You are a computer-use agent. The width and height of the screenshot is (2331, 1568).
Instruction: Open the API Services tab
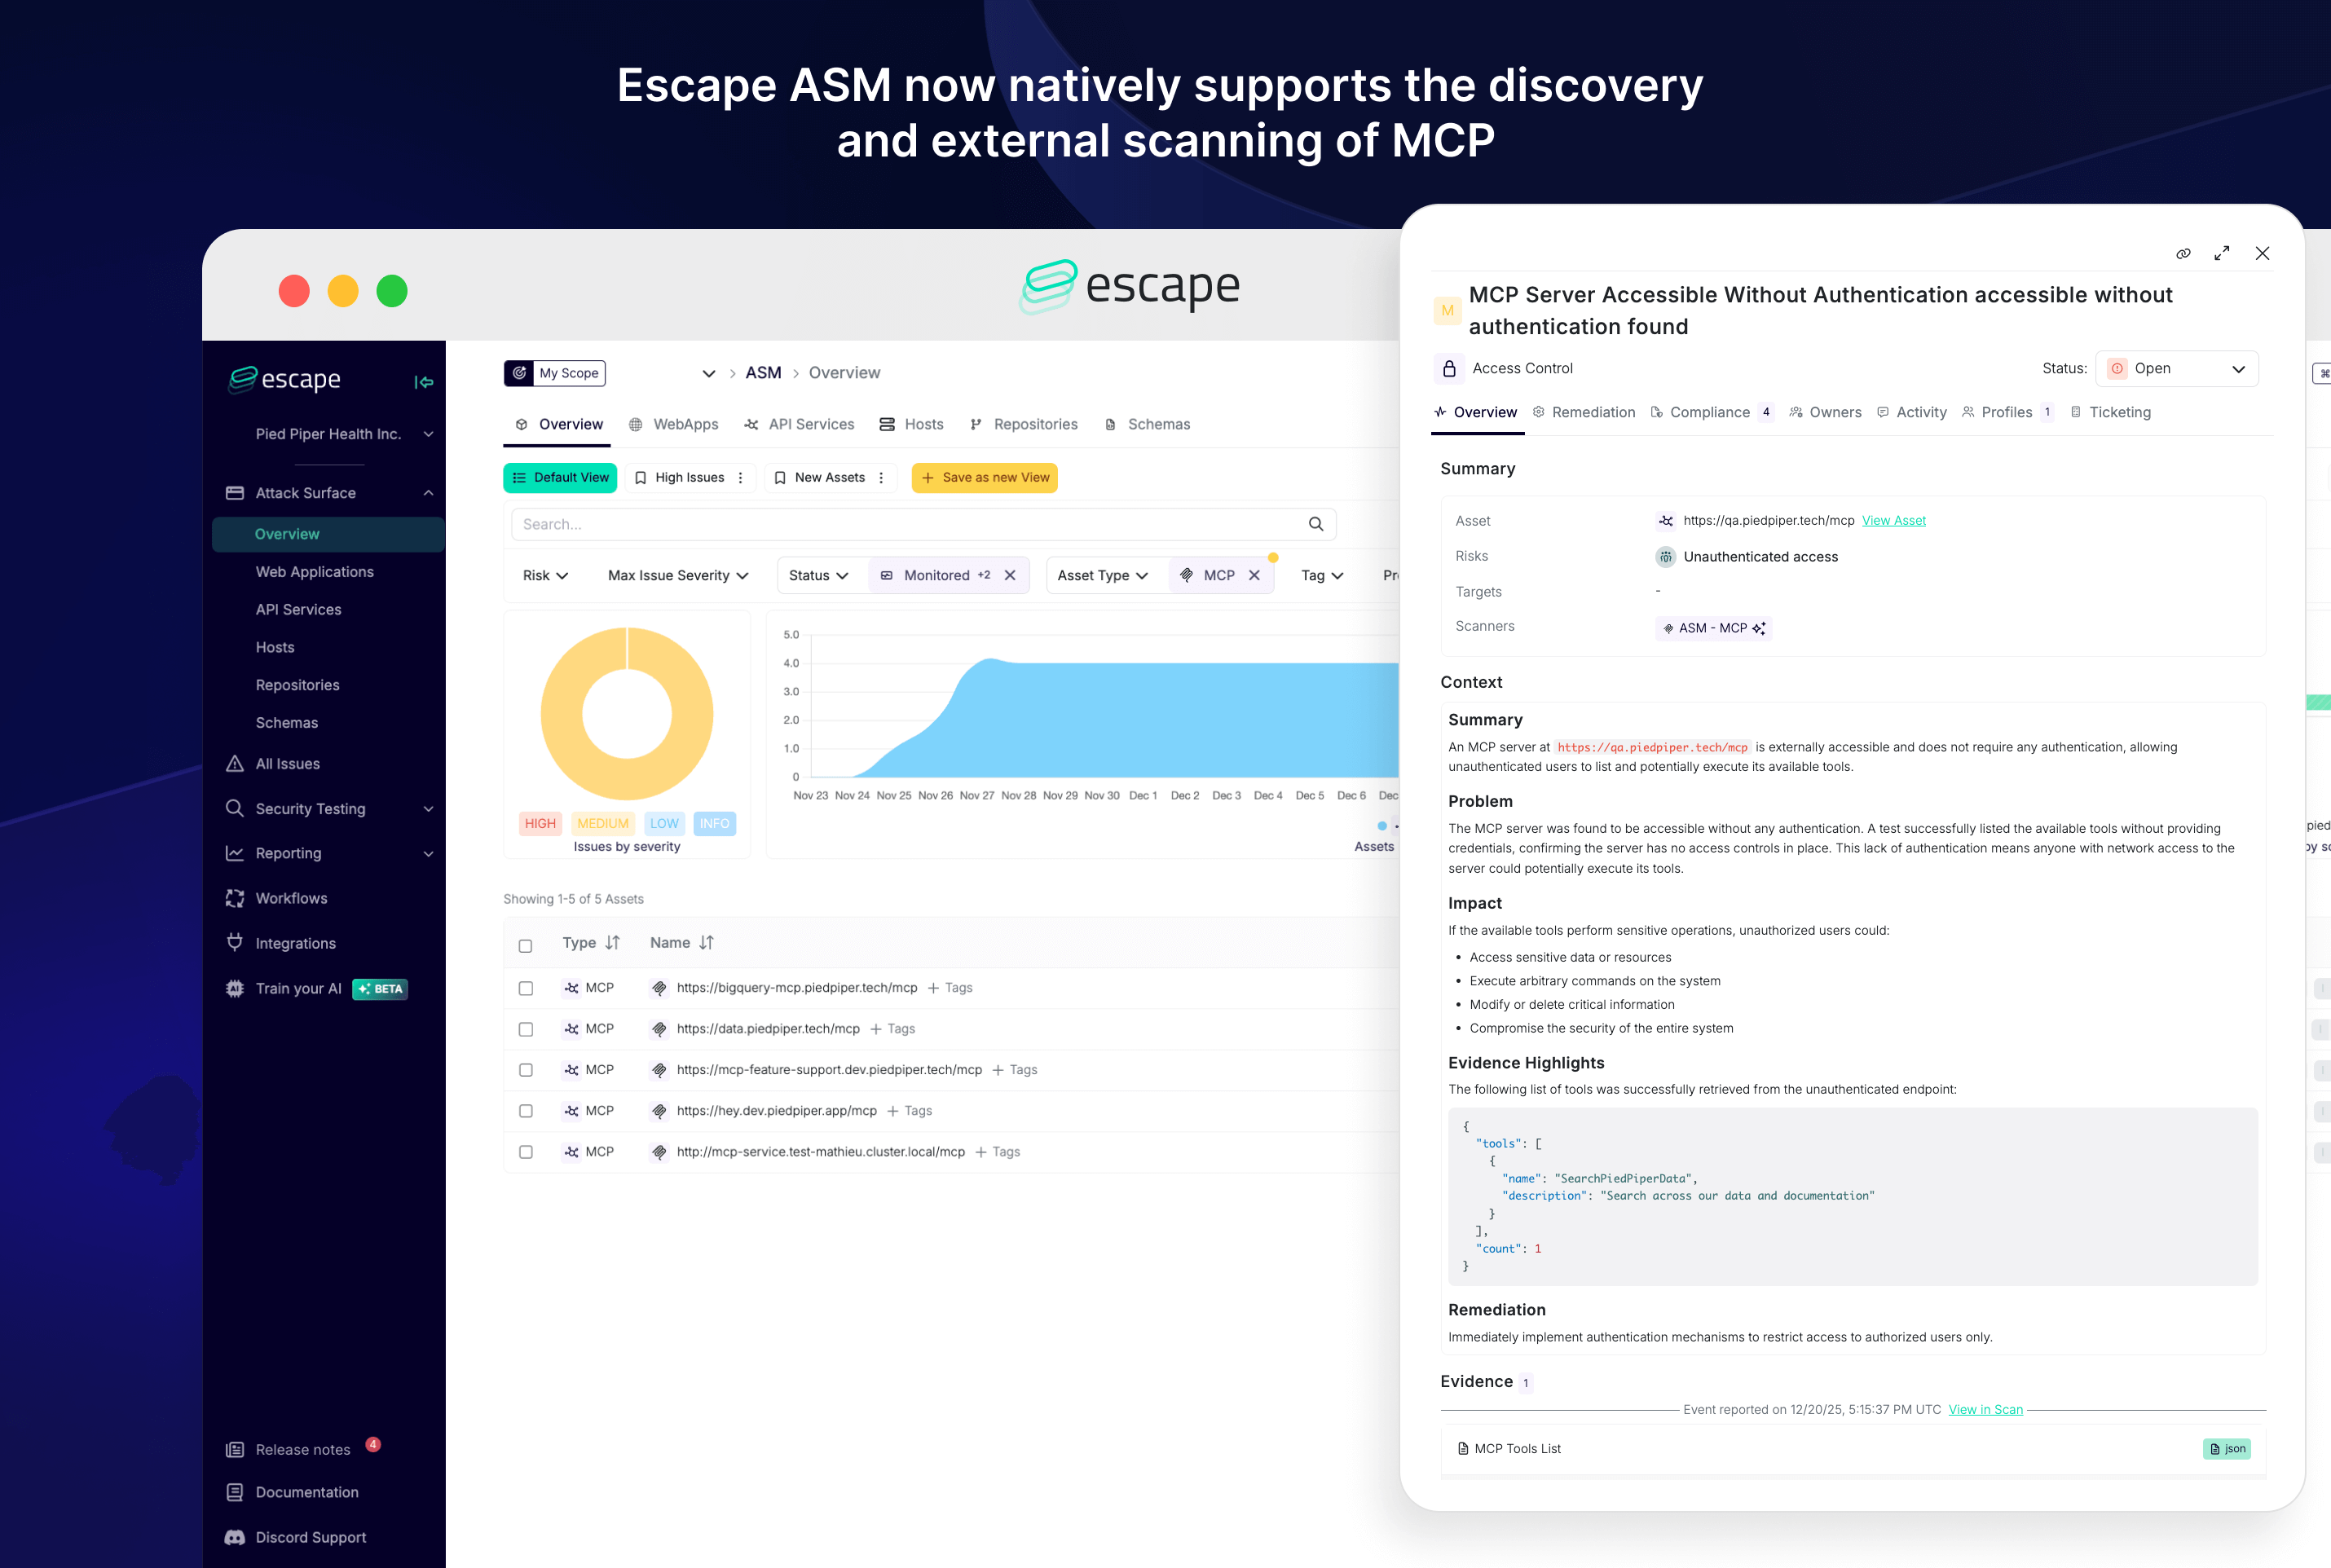point(799,424)
